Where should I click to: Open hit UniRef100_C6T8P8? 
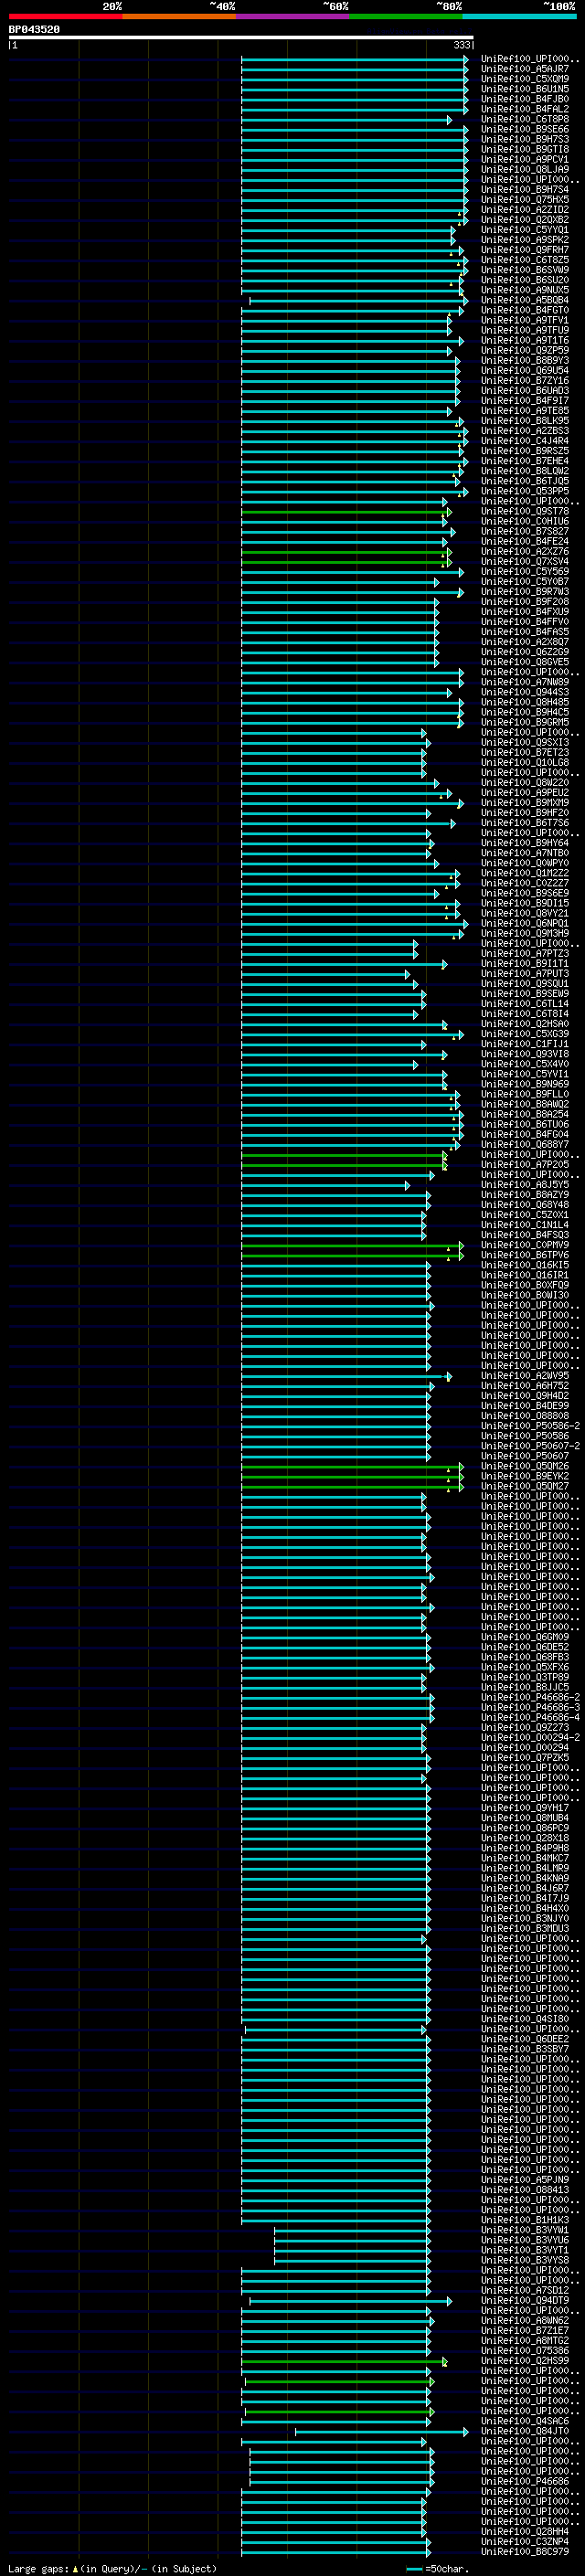(x=525, y=119)
